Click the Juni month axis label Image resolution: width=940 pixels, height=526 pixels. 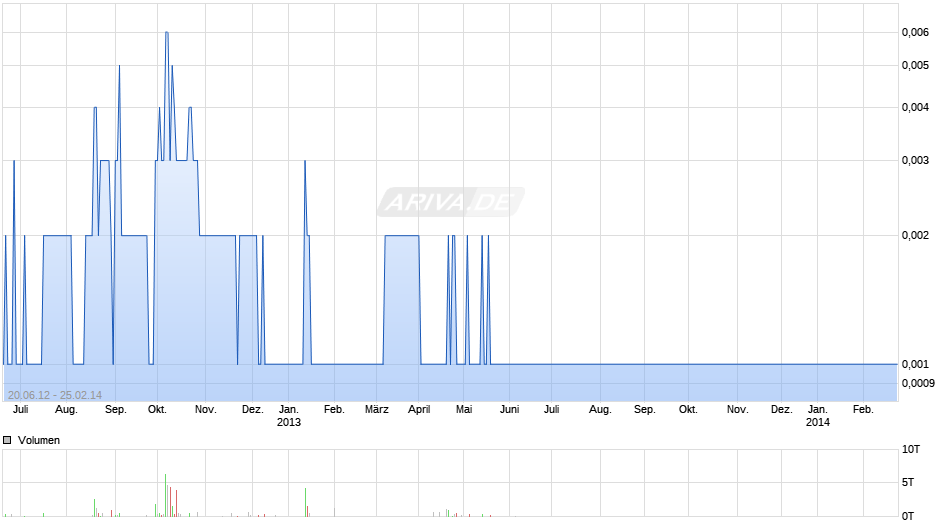(x=510, y=410)
